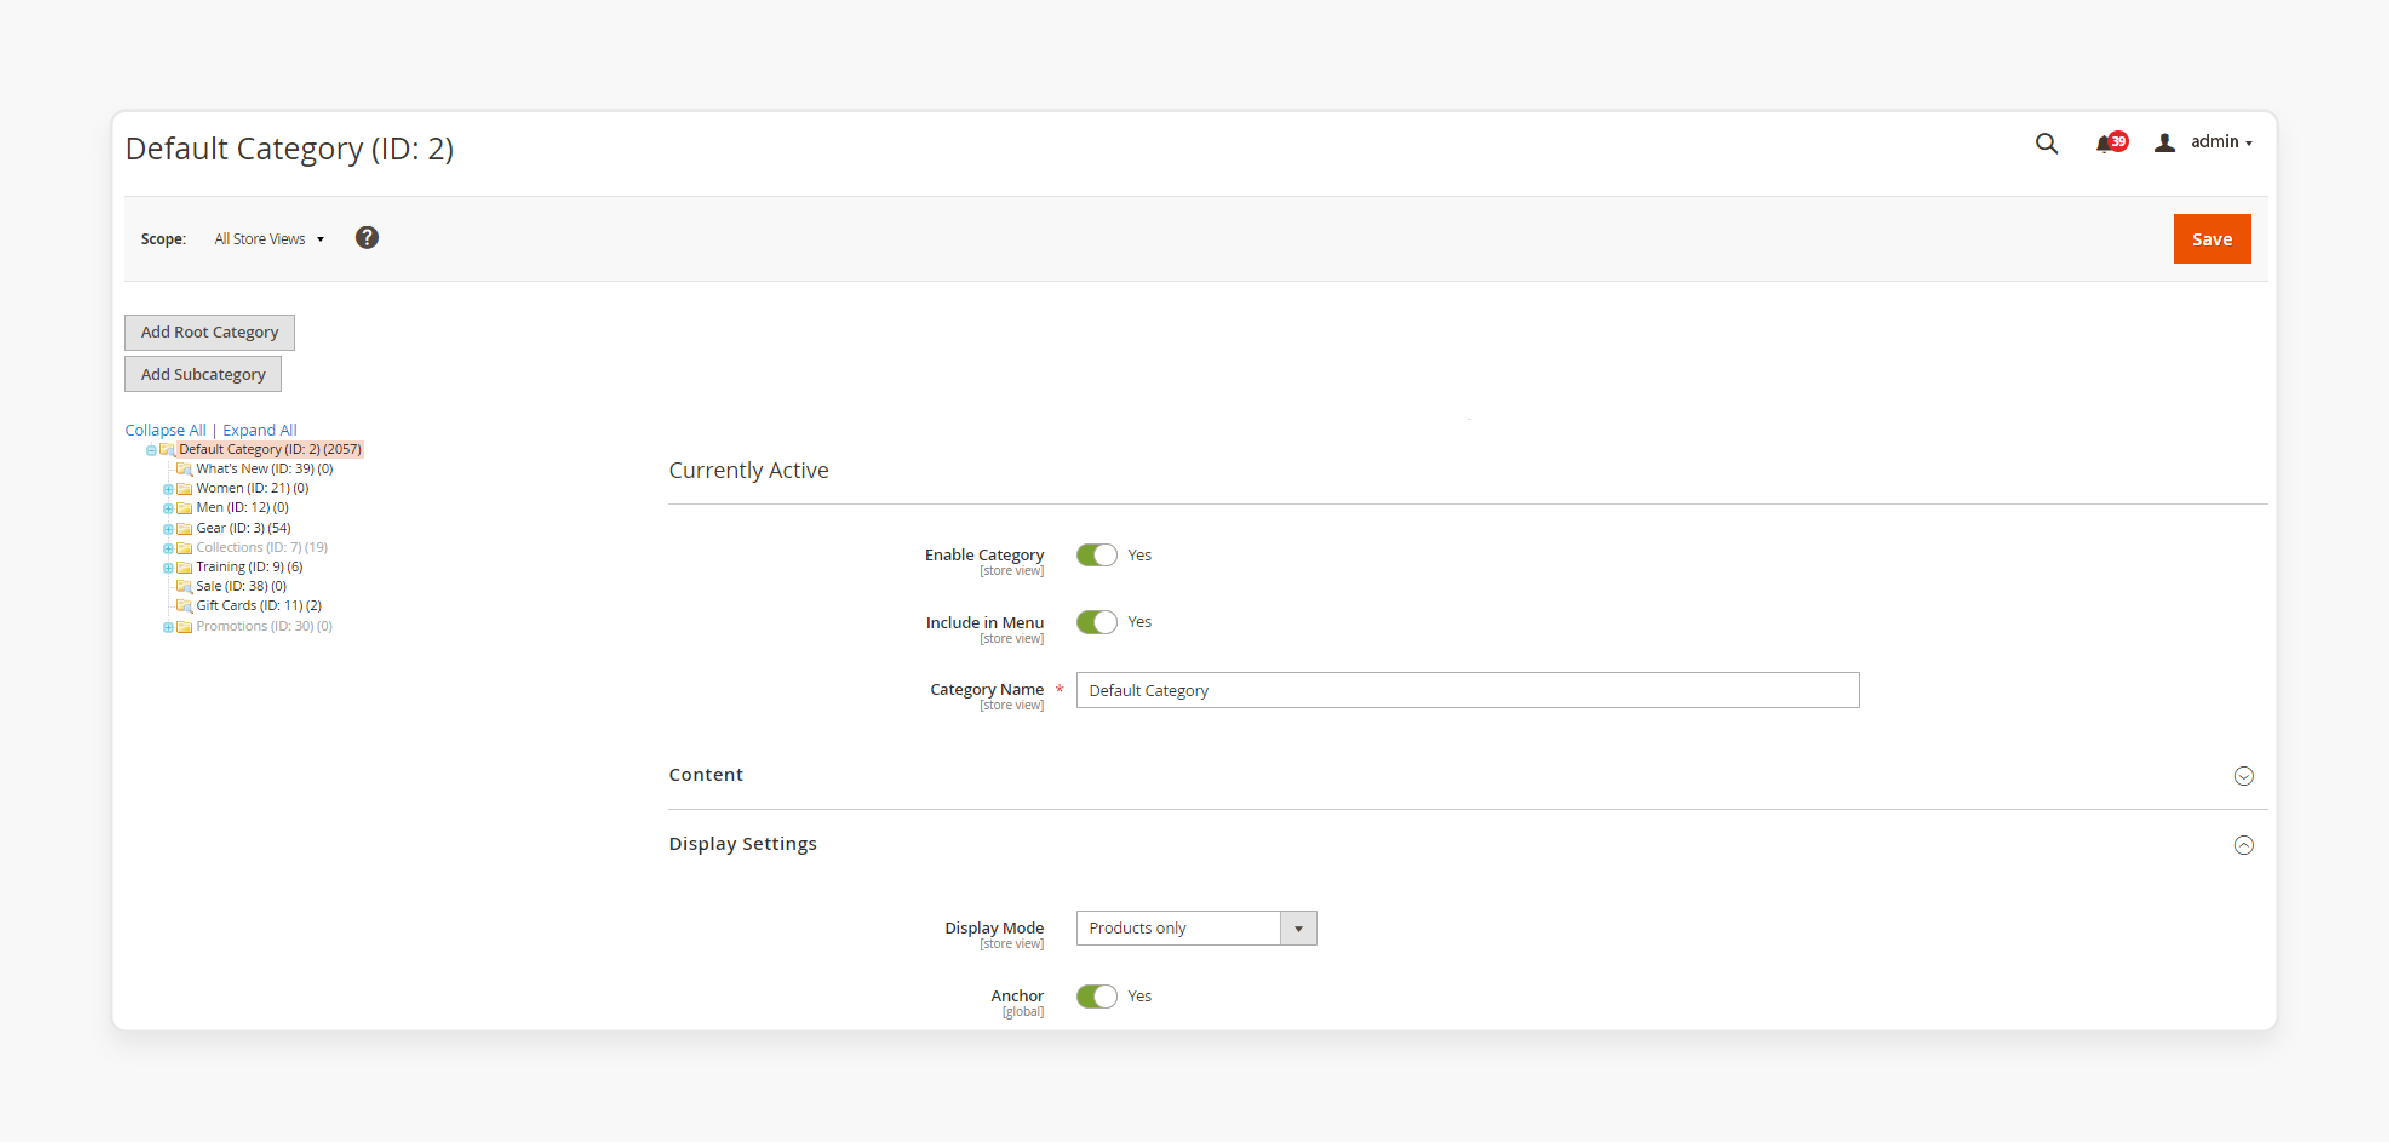
Task: Toggle Include in Menu switch
Action: [1096, 622]
